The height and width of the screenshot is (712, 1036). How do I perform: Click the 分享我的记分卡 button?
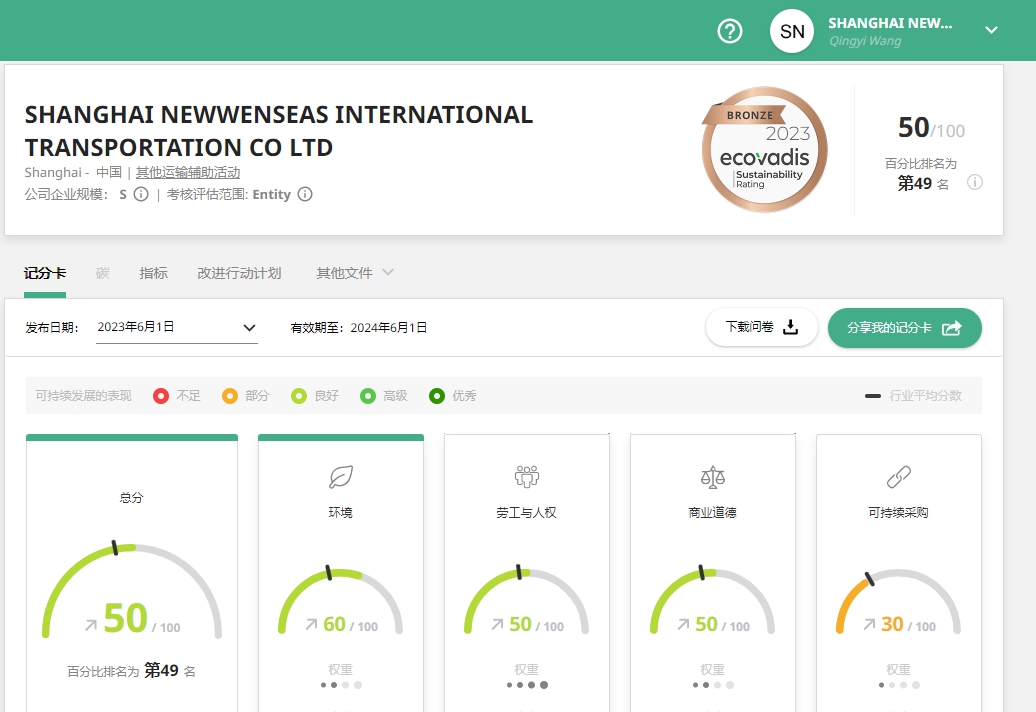(x=905, y=328)
